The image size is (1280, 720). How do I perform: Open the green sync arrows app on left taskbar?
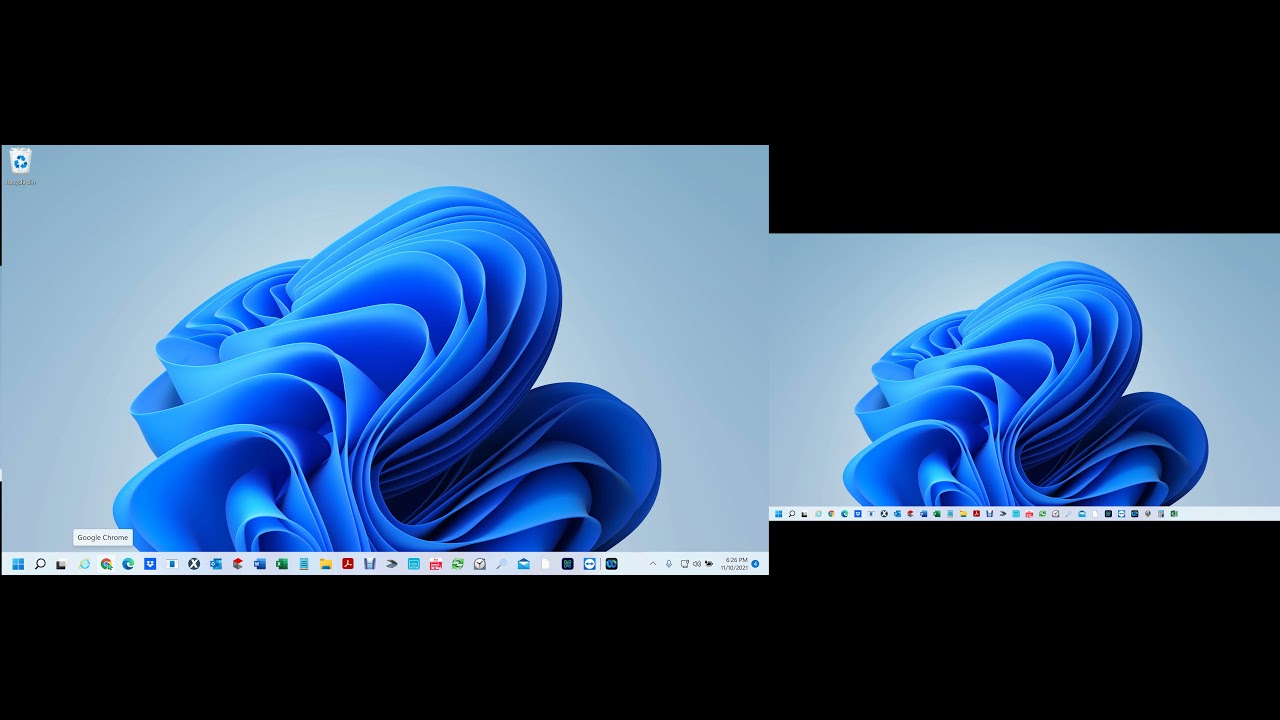click(458, 564)
